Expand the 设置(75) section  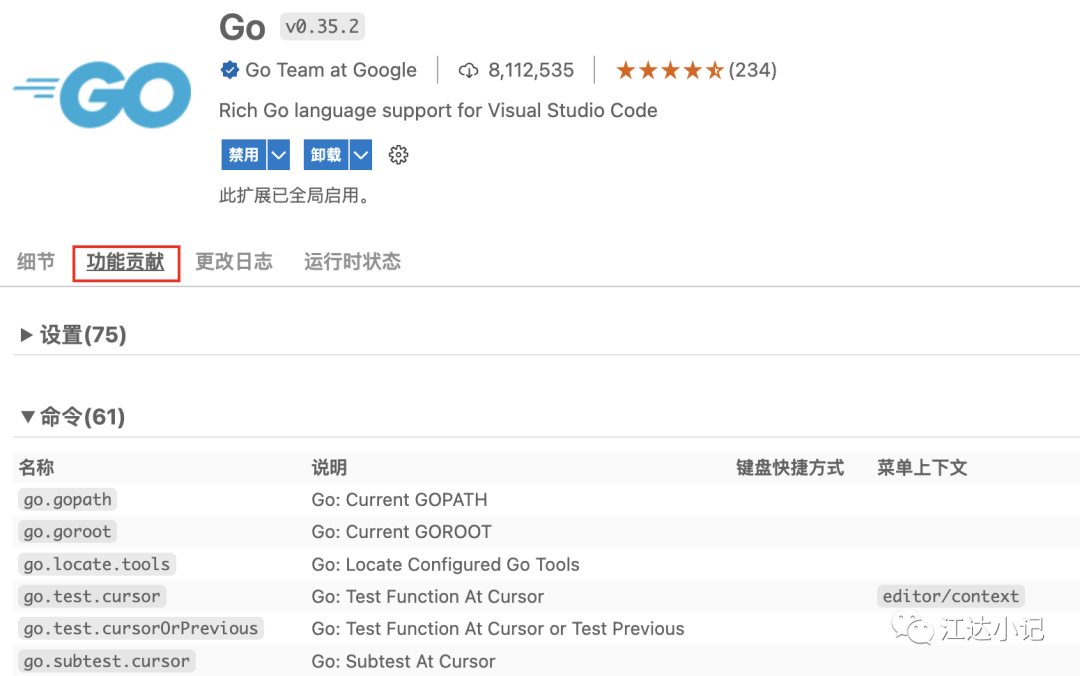point(74,335)
